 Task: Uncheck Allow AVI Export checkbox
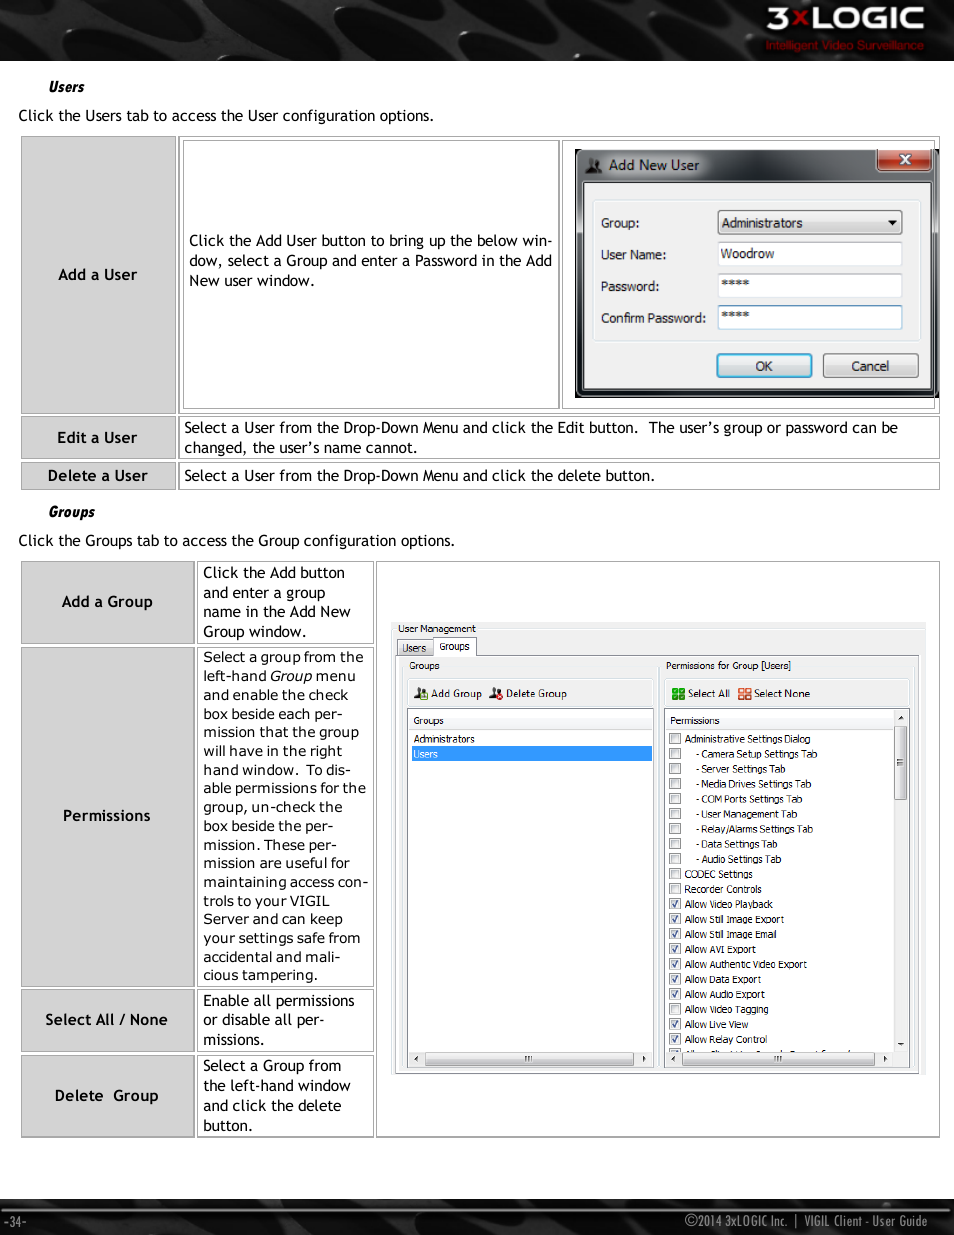click(675, 949)
